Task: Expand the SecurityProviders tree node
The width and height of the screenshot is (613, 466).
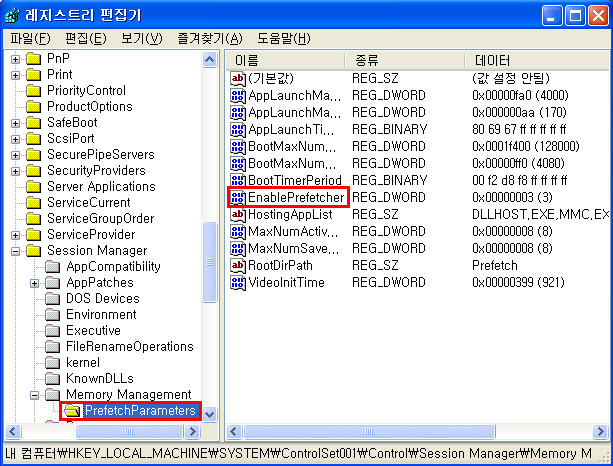Action: [15, 171]
